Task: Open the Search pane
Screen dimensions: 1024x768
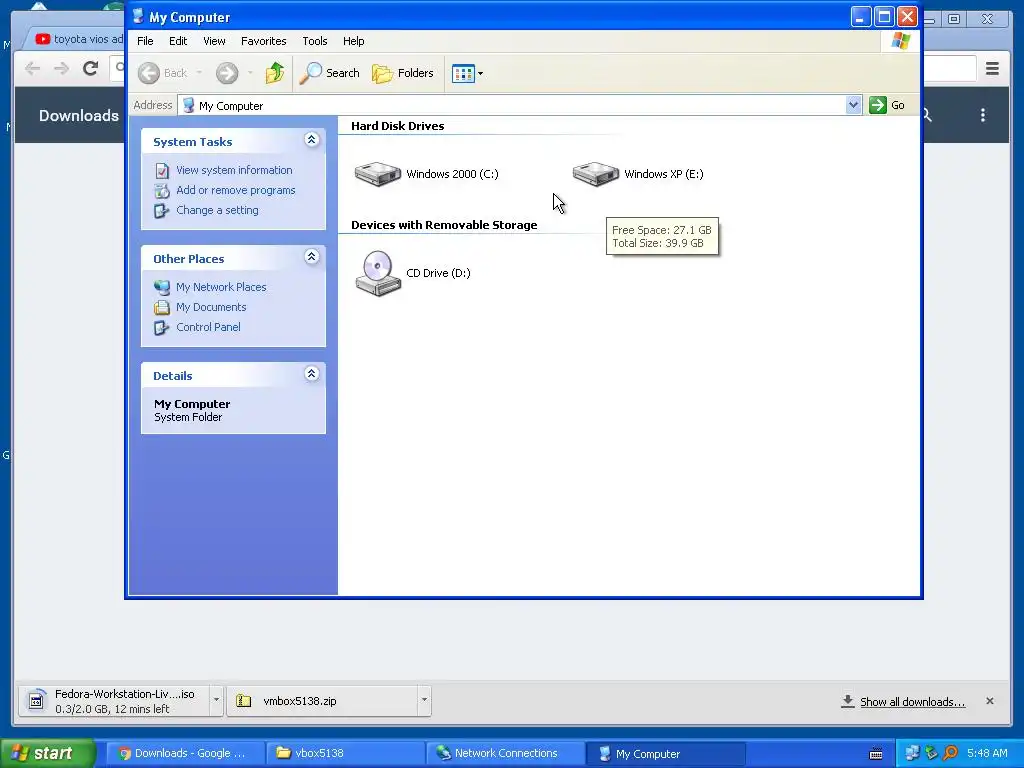Action: [329, 73]
